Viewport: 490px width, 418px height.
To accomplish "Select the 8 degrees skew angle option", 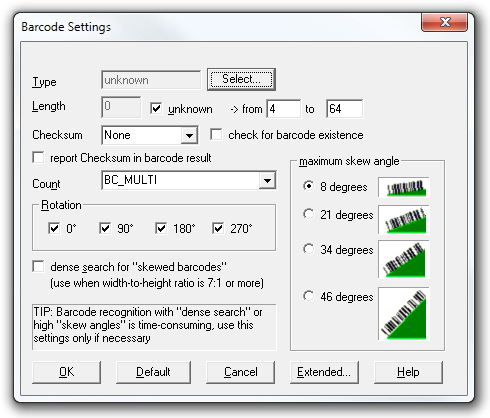I will click(309, 186).
